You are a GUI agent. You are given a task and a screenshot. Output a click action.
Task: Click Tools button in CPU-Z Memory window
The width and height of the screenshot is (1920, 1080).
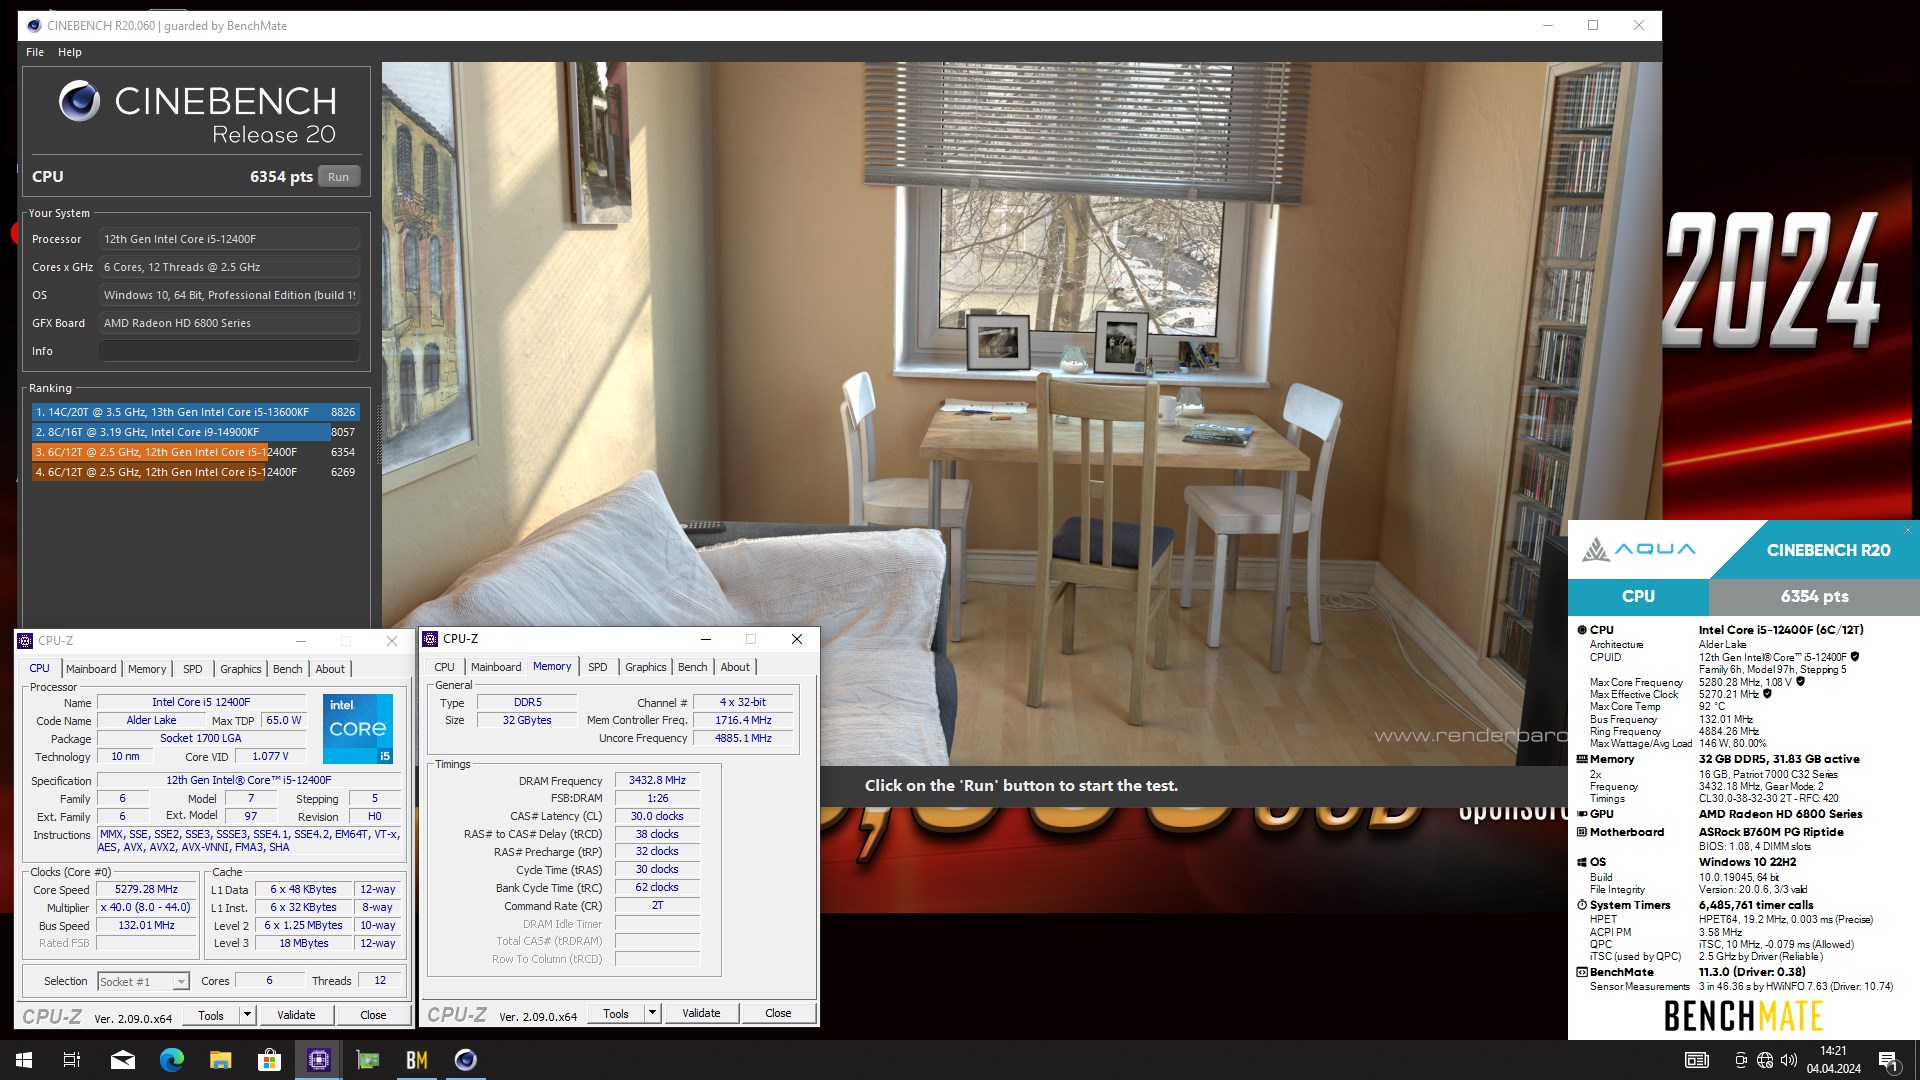pos(616,1013)
